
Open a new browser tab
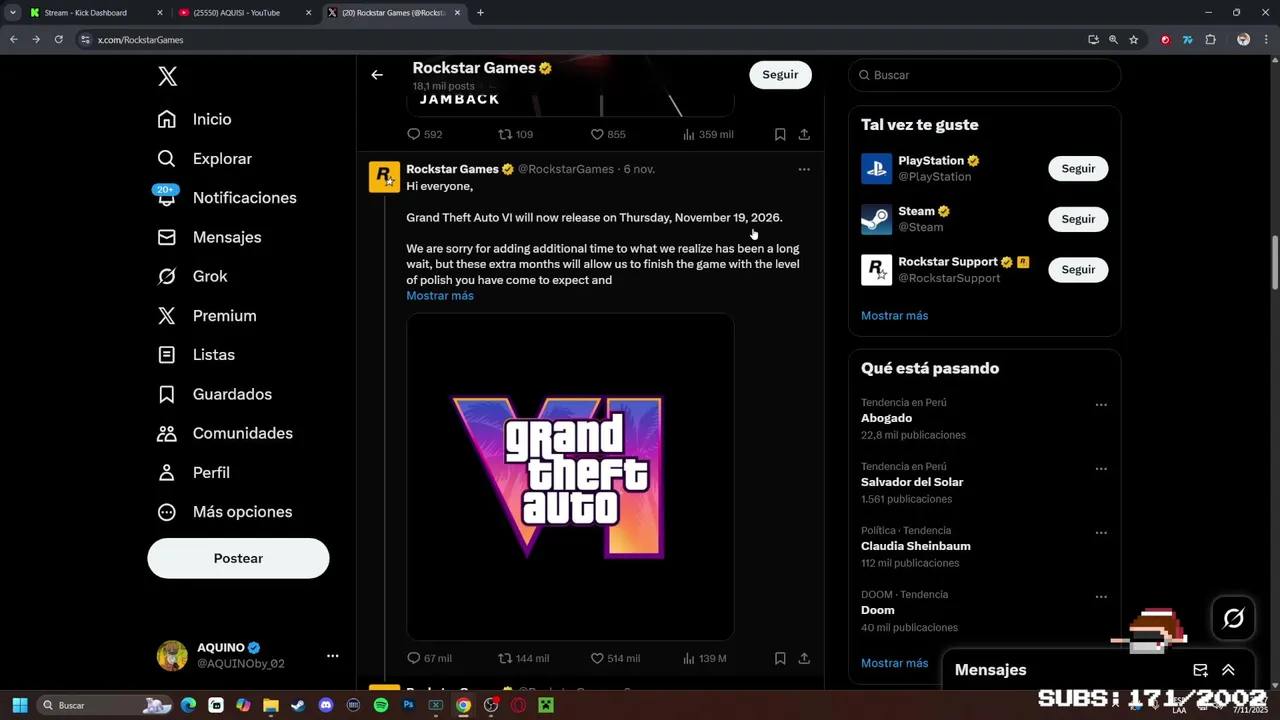coord(480,13)
